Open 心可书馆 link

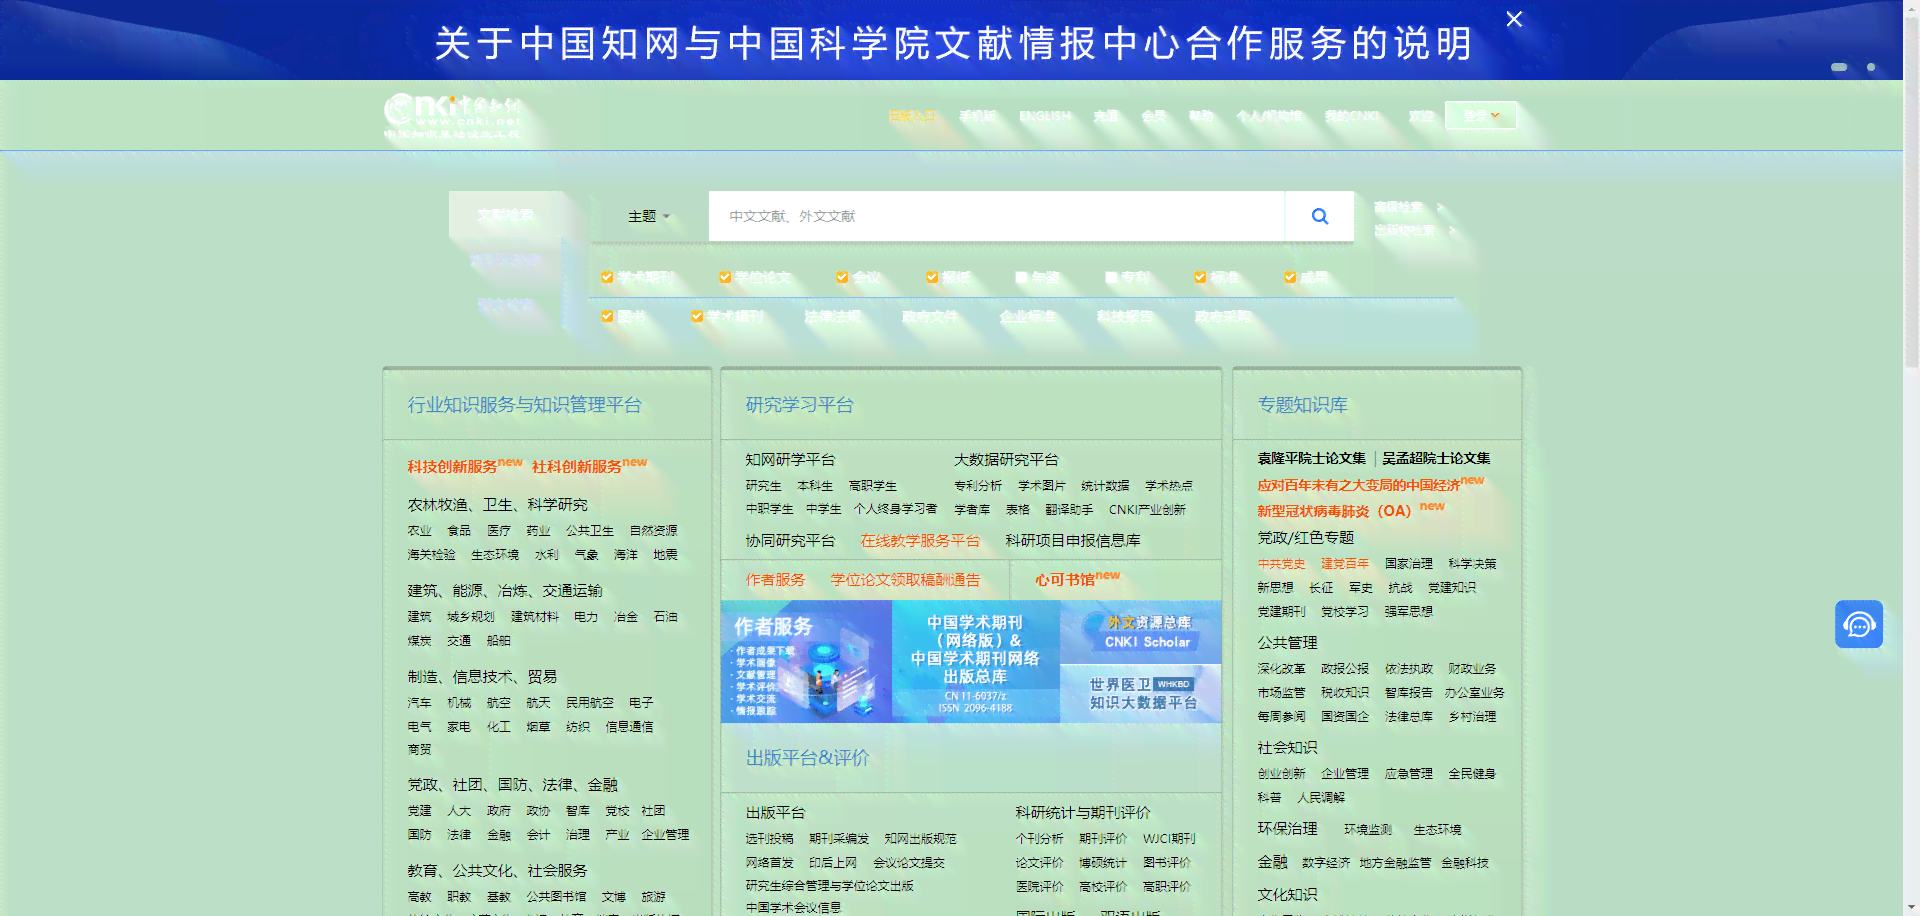1065,580
